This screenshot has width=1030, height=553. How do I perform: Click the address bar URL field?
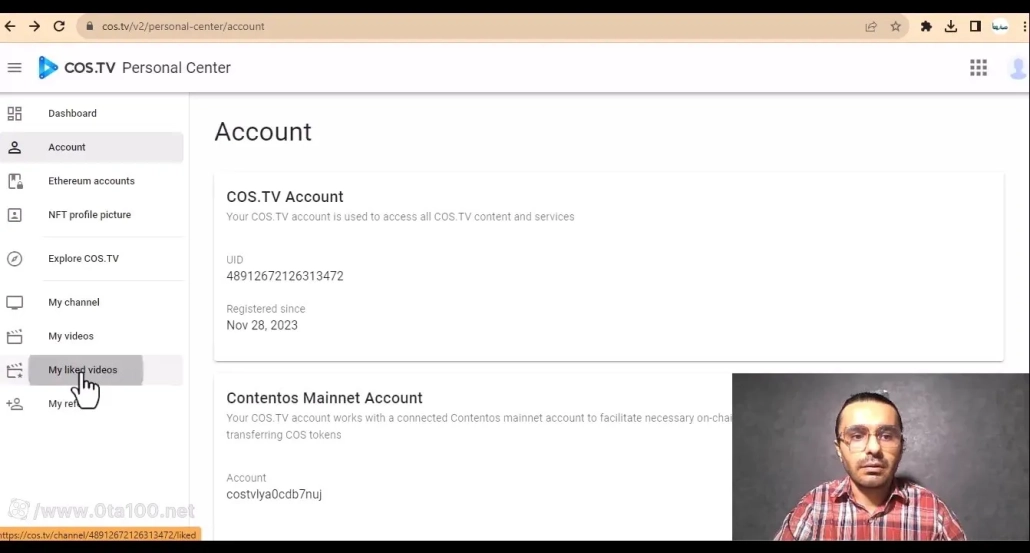pos(450,27)
